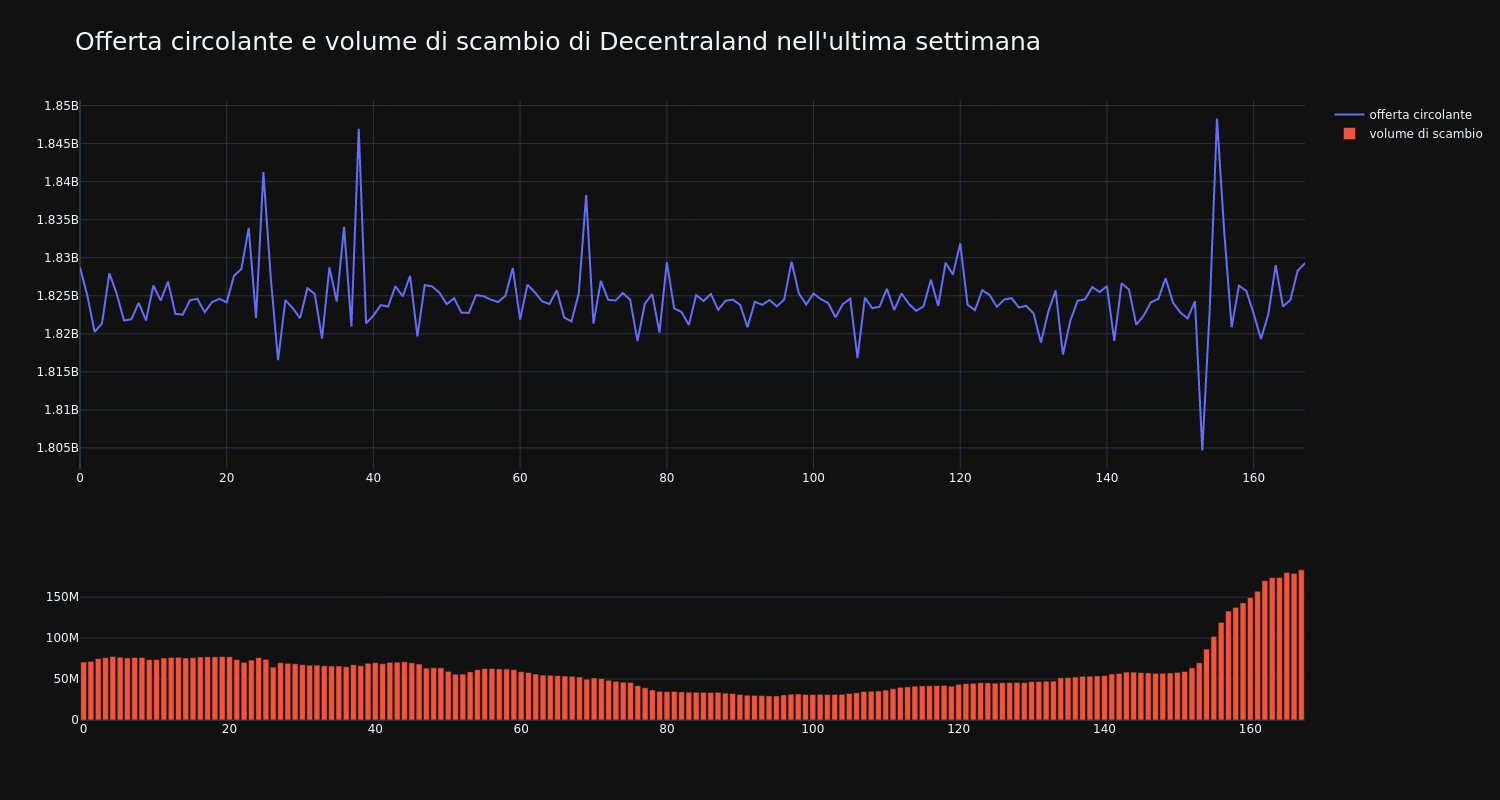Click the 1.85B y-axis label
1500x800 pixels.
tap(60, 106)
